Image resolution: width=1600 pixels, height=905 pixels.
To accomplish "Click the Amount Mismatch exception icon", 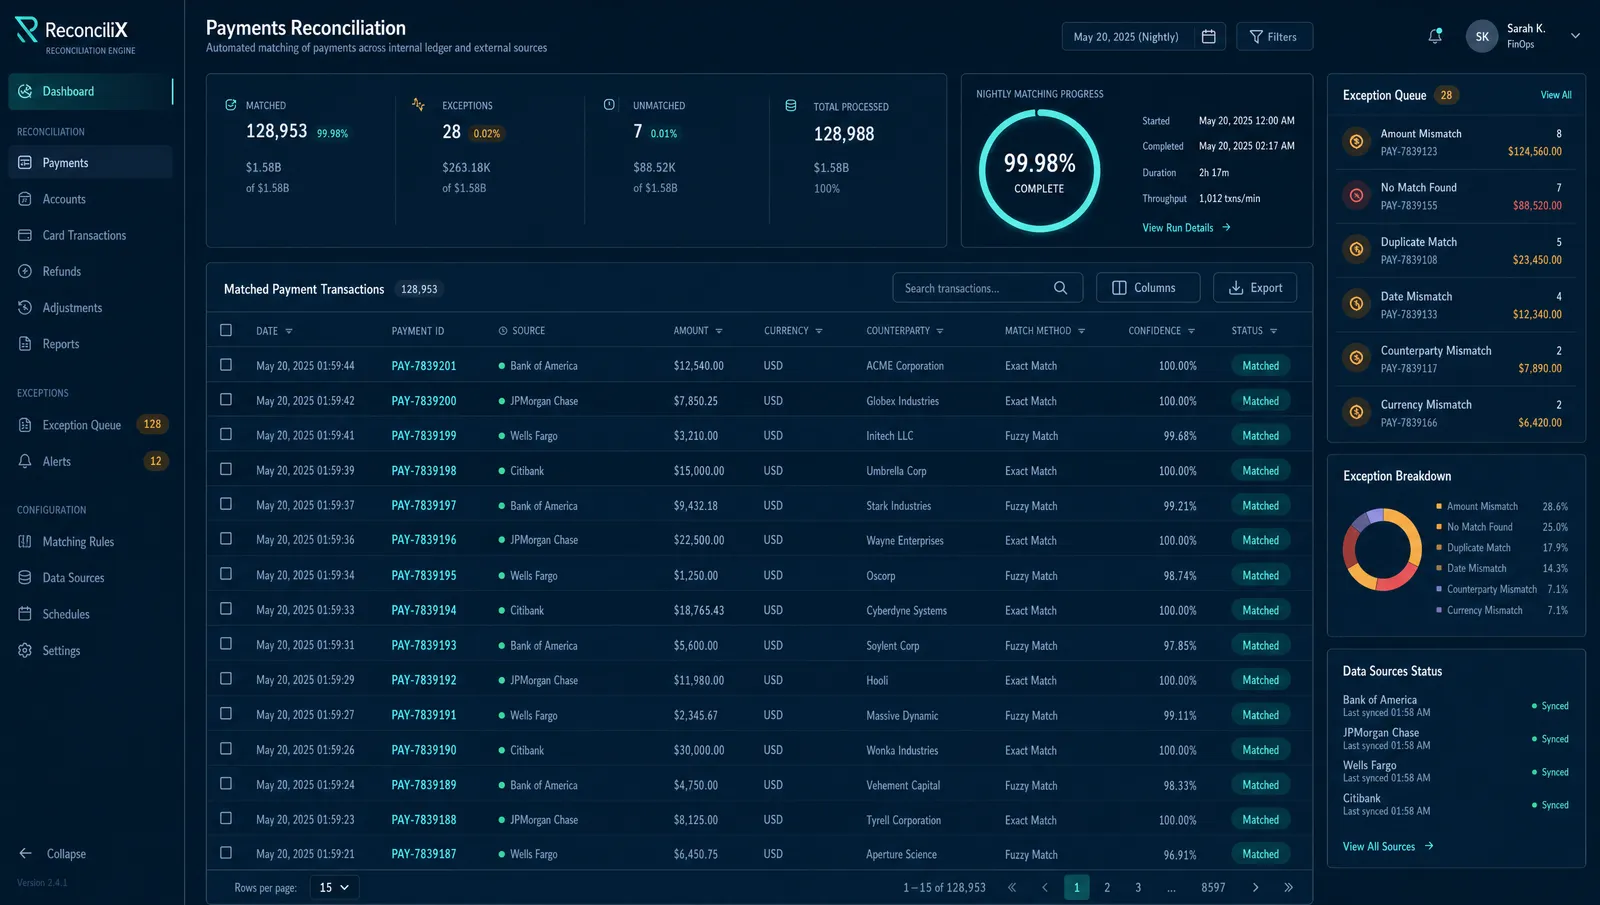I will click(x=1356, y=142).
